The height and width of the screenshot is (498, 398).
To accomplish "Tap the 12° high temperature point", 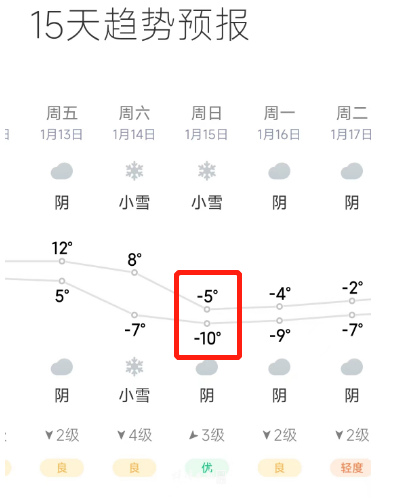I will point(62,261).
